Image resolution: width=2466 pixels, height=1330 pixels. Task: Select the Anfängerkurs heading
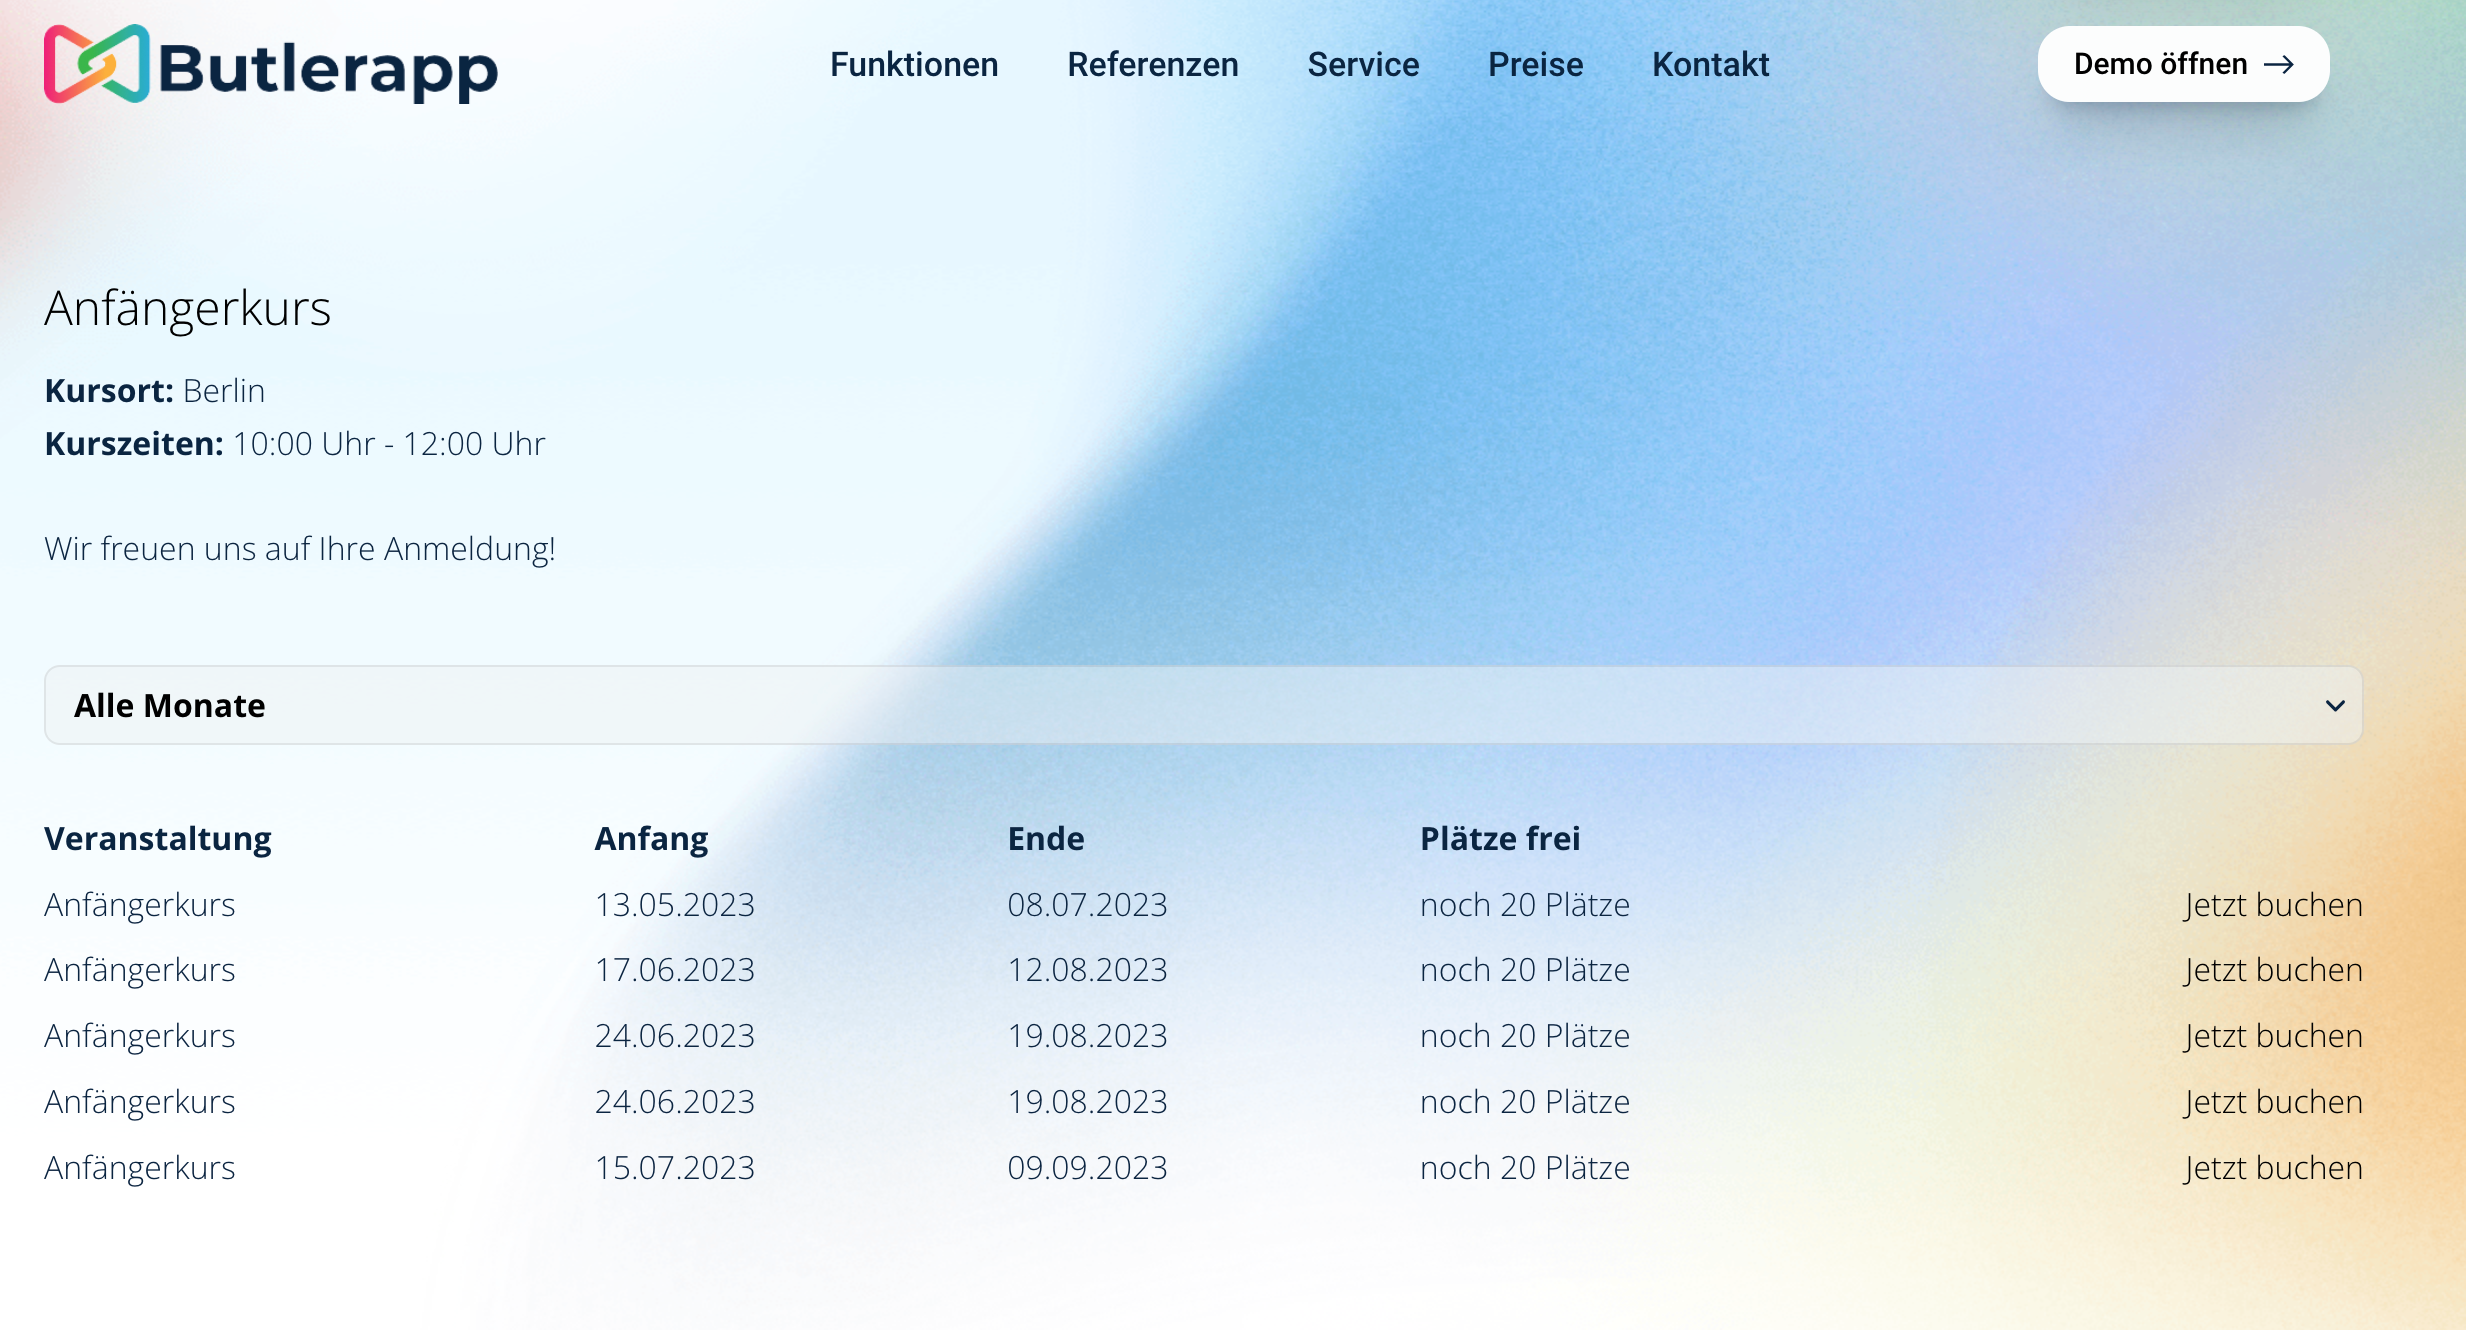coord(188,308)
